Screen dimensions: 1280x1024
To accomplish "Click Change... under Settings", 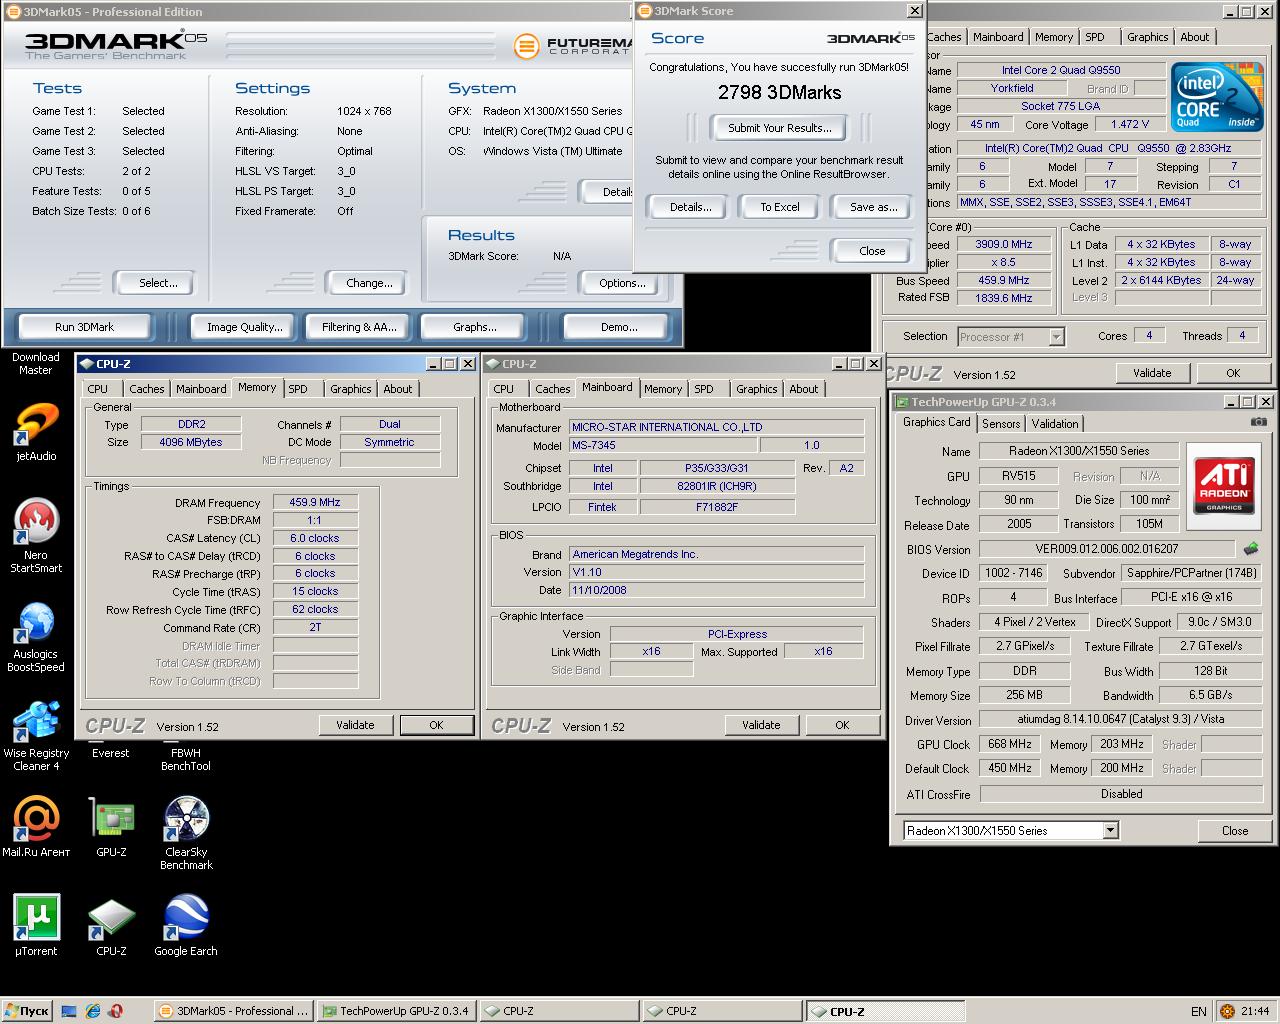I will click(x=369, y=283).
